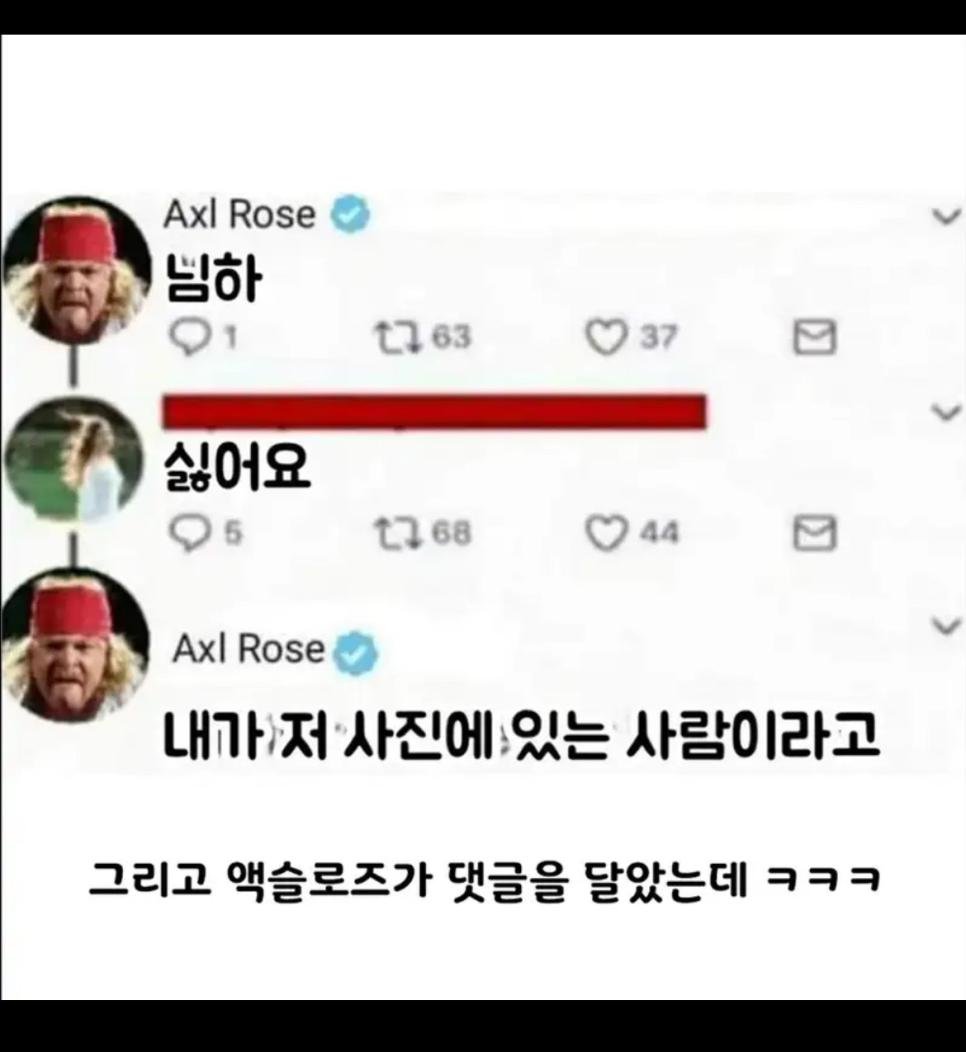Send first tweet via envelope message icon
The width and height of the screenshot is (966, 1052).
tap(814, 337)
